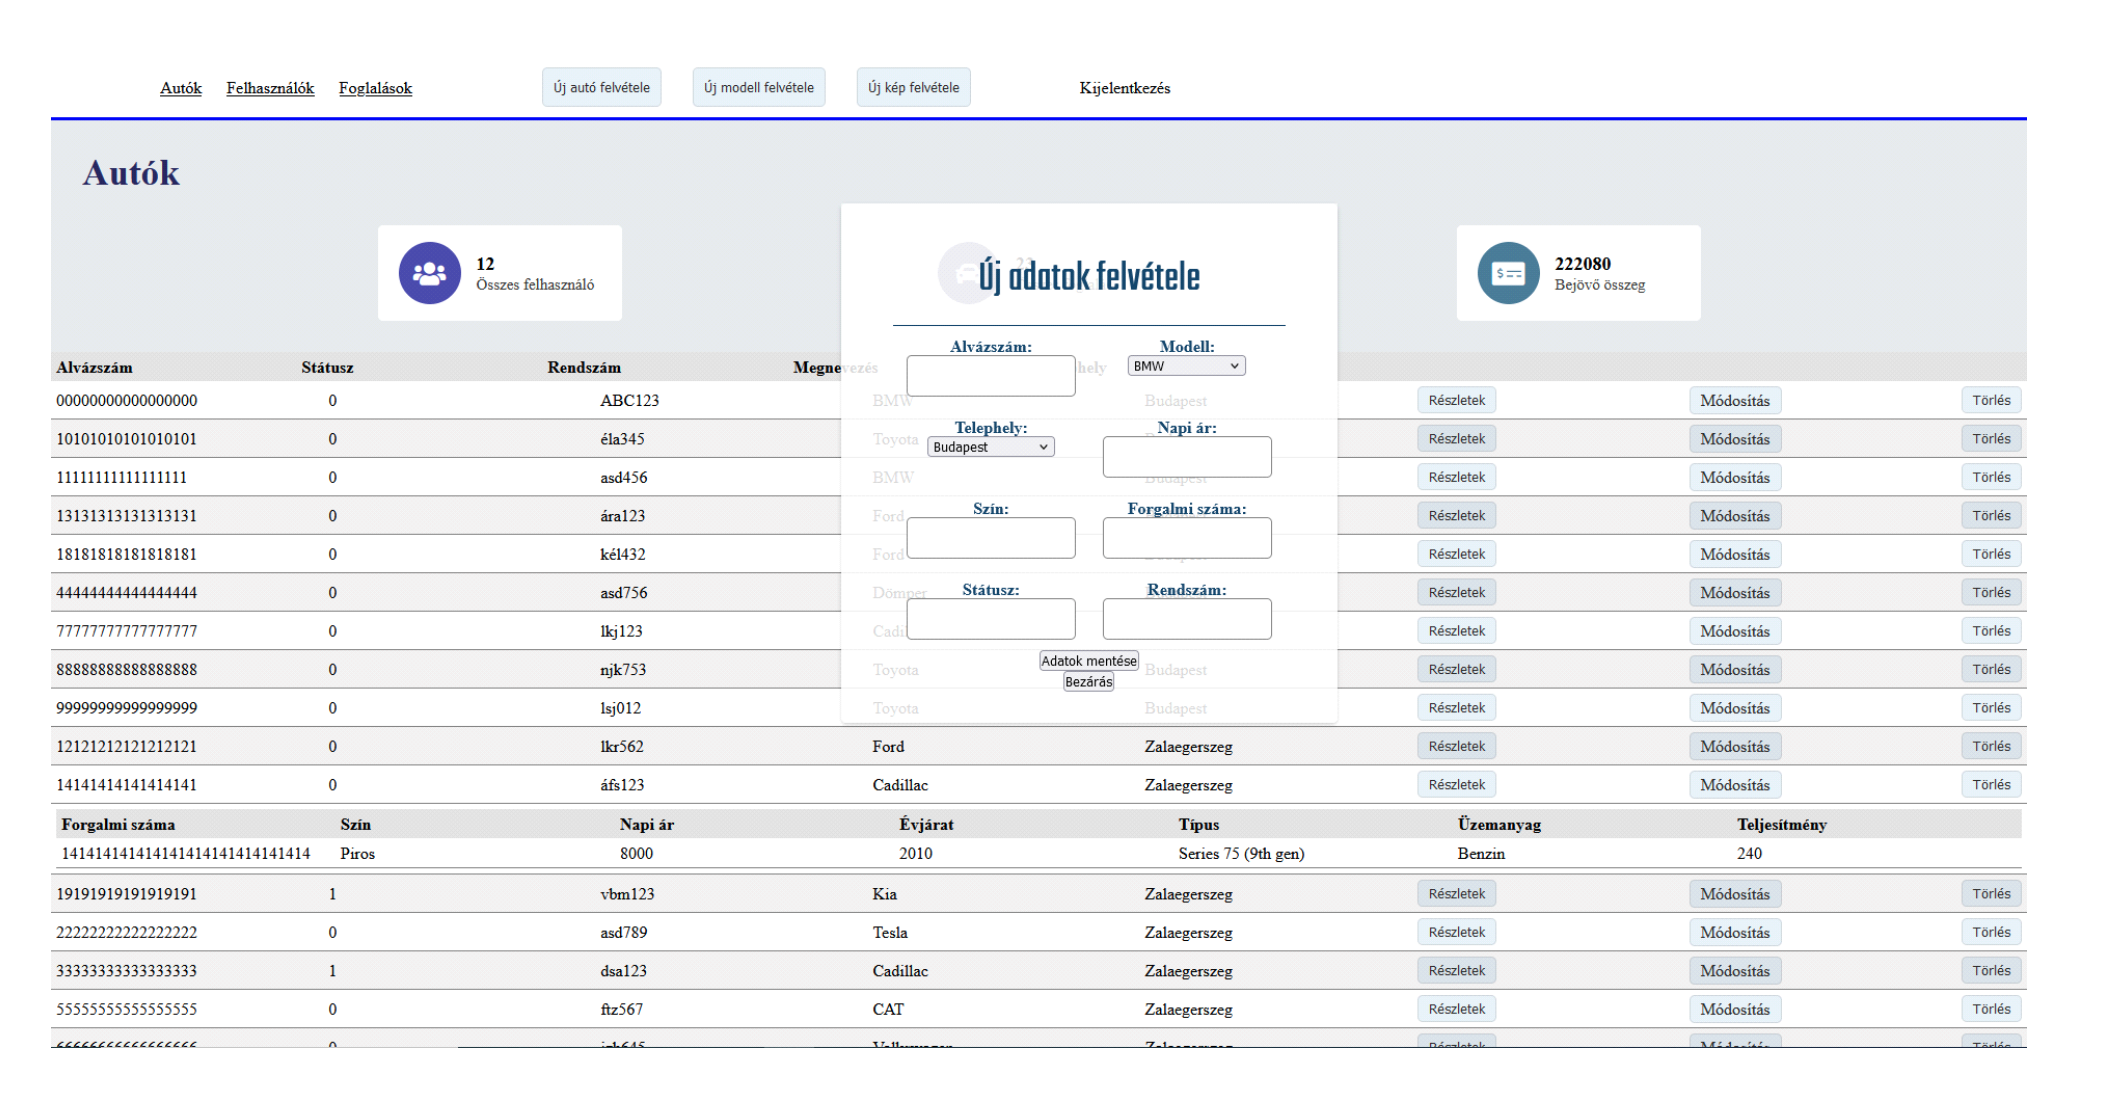This screenshot has height=1102, width=2106.
Task: Open Részletek for Ford lkr562
Action: click(1456, 746)
